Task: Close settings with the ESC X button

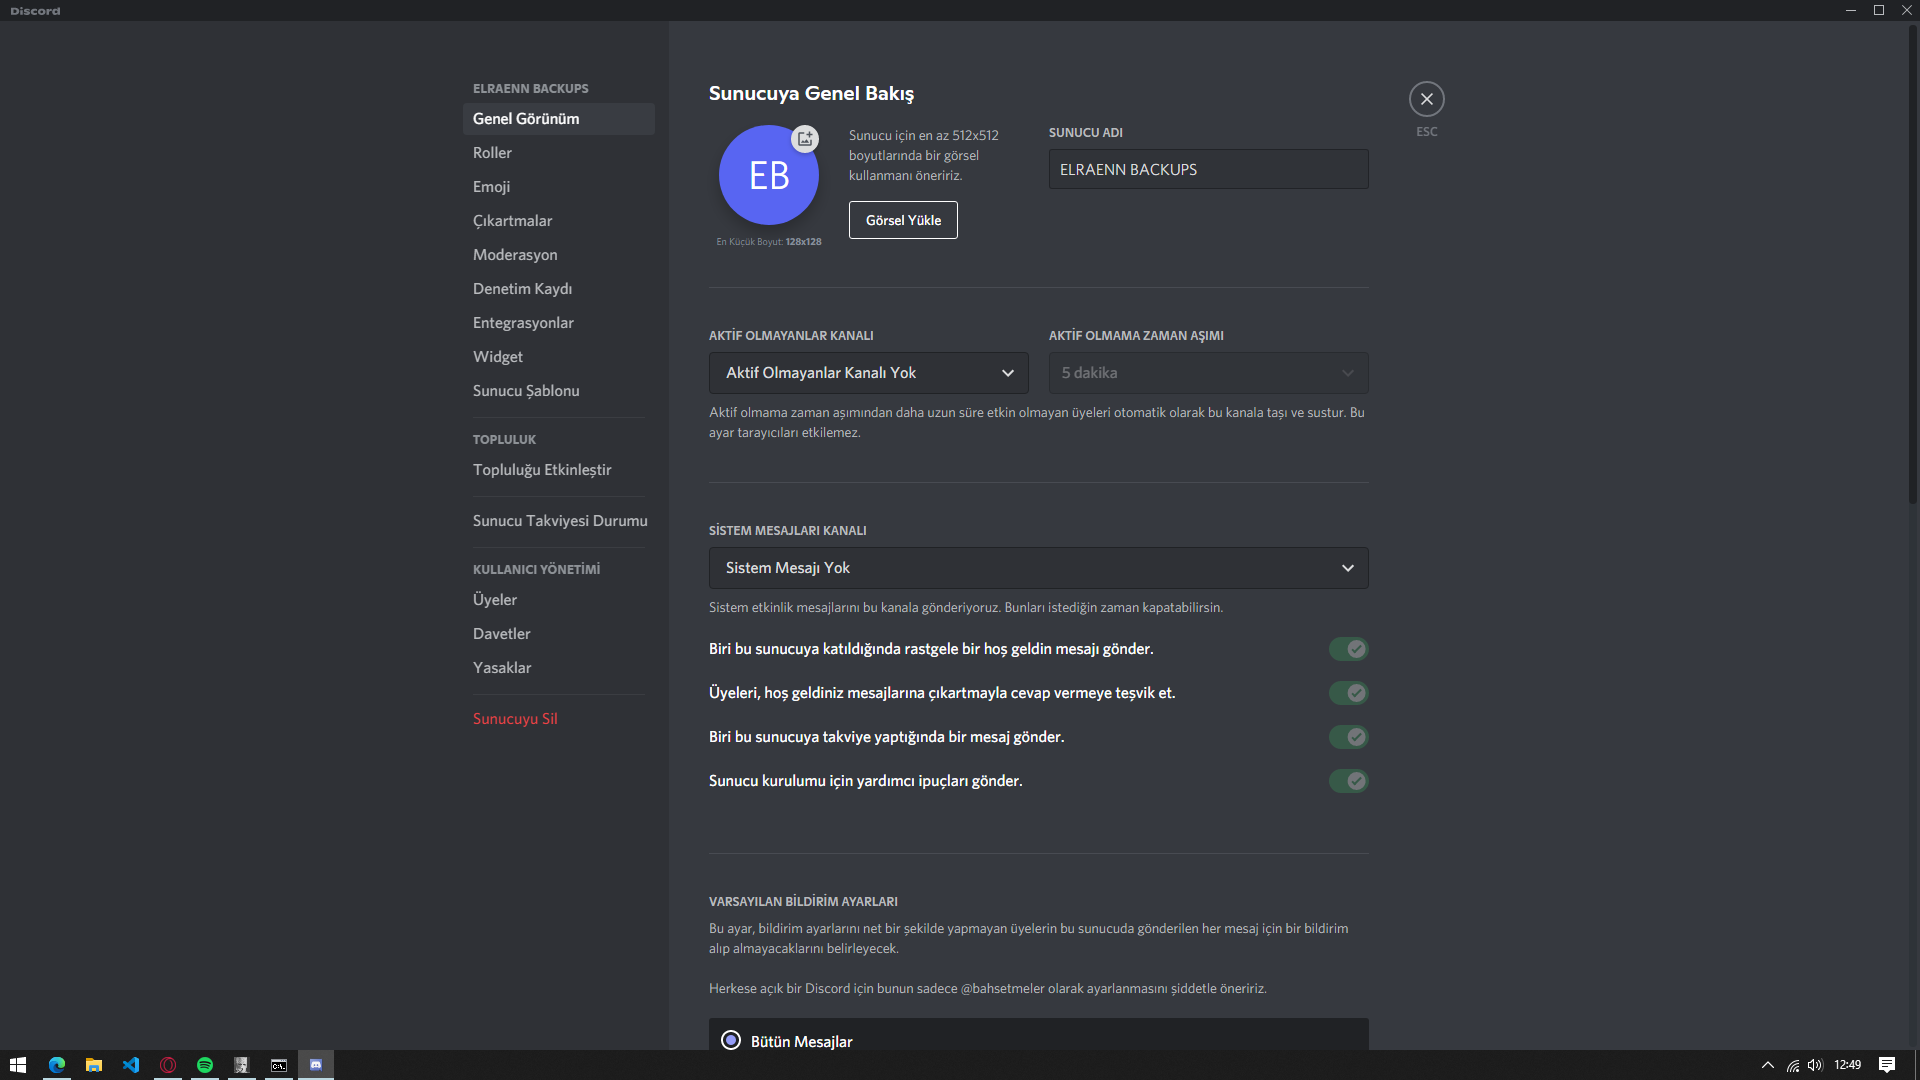Action: [x=1427, y=99]
